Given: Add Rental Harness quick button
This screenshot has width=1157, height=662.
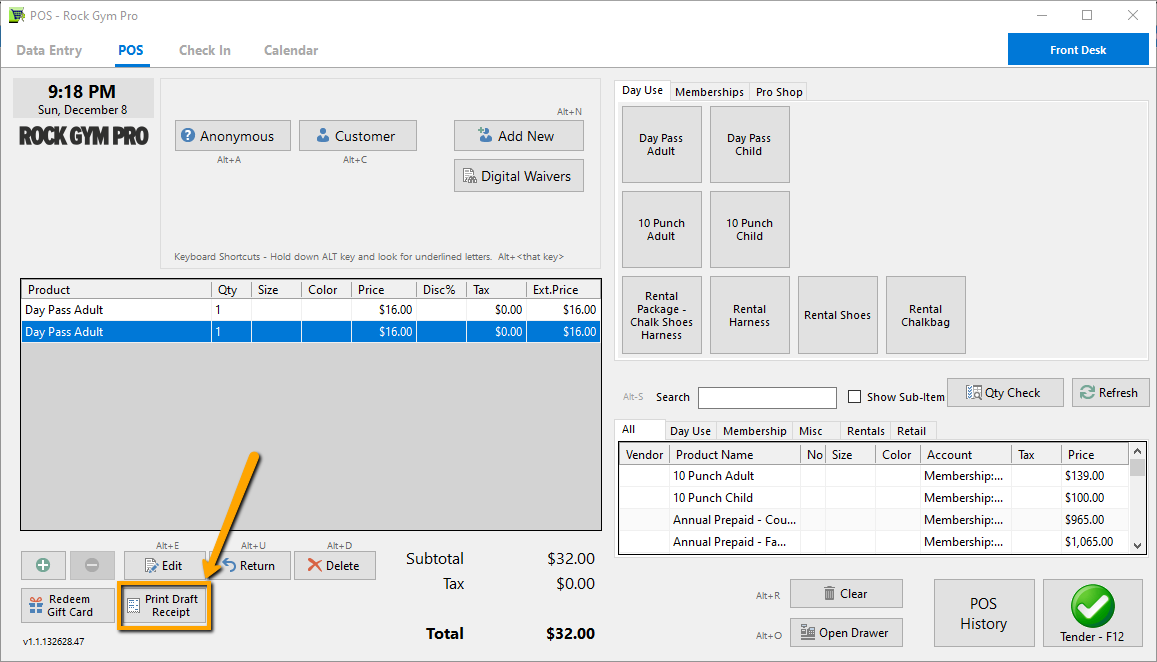Looking at the screenshot, I should (x=749, y=315).
